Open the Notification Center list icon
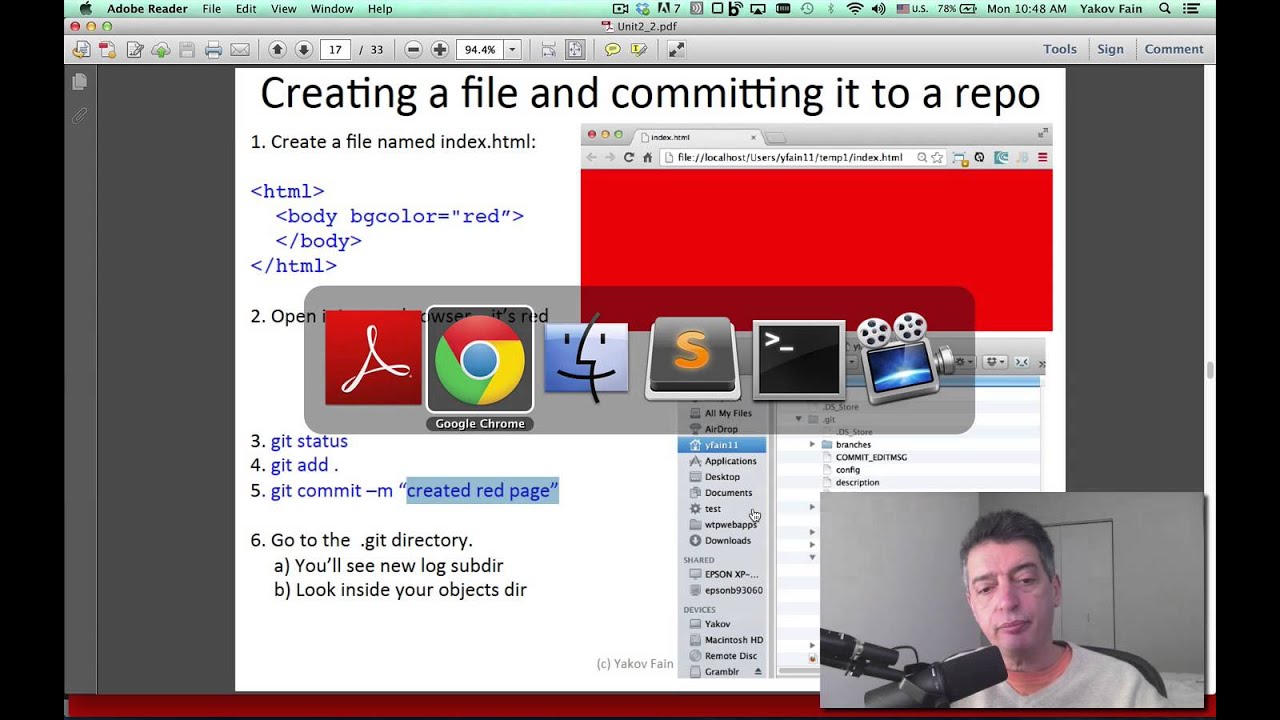The width and height of the screenshot is (1280, 720). point(1191,9)
